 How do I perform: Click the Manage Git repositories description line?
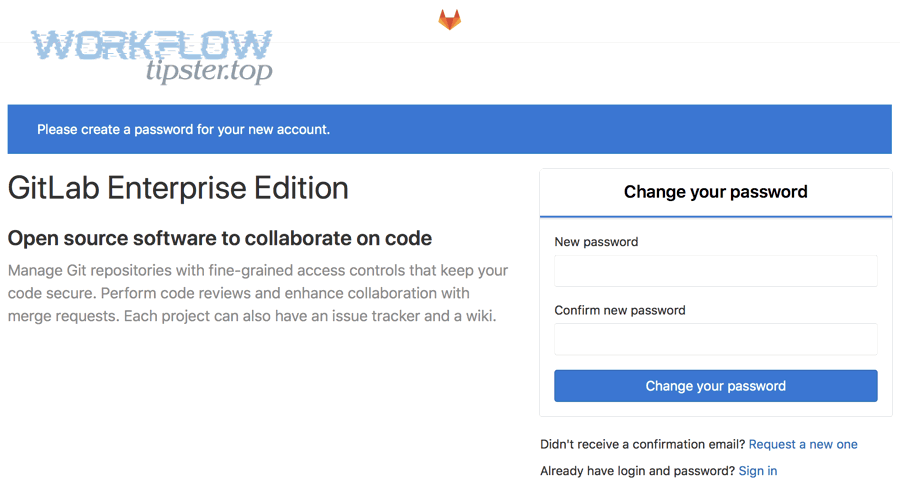point(258,271)
